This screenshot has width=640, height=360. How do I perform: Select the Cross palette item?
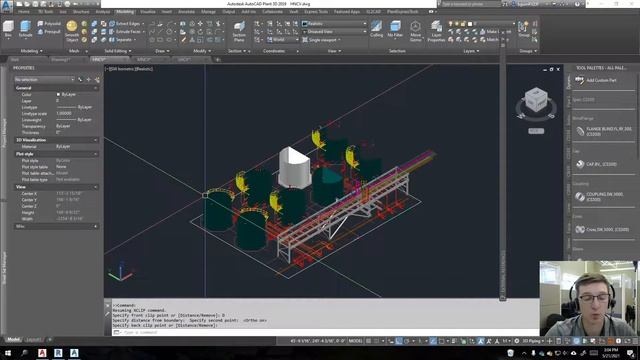pos(602,229)
